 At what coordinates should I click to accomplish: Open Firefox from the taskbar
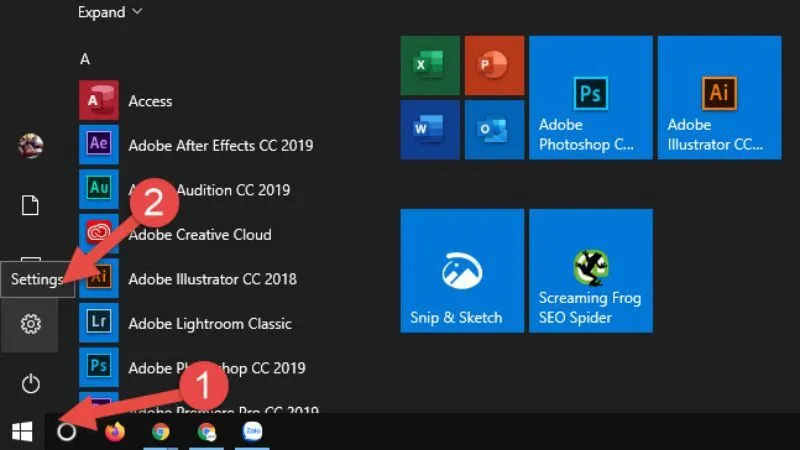(115, 432)
